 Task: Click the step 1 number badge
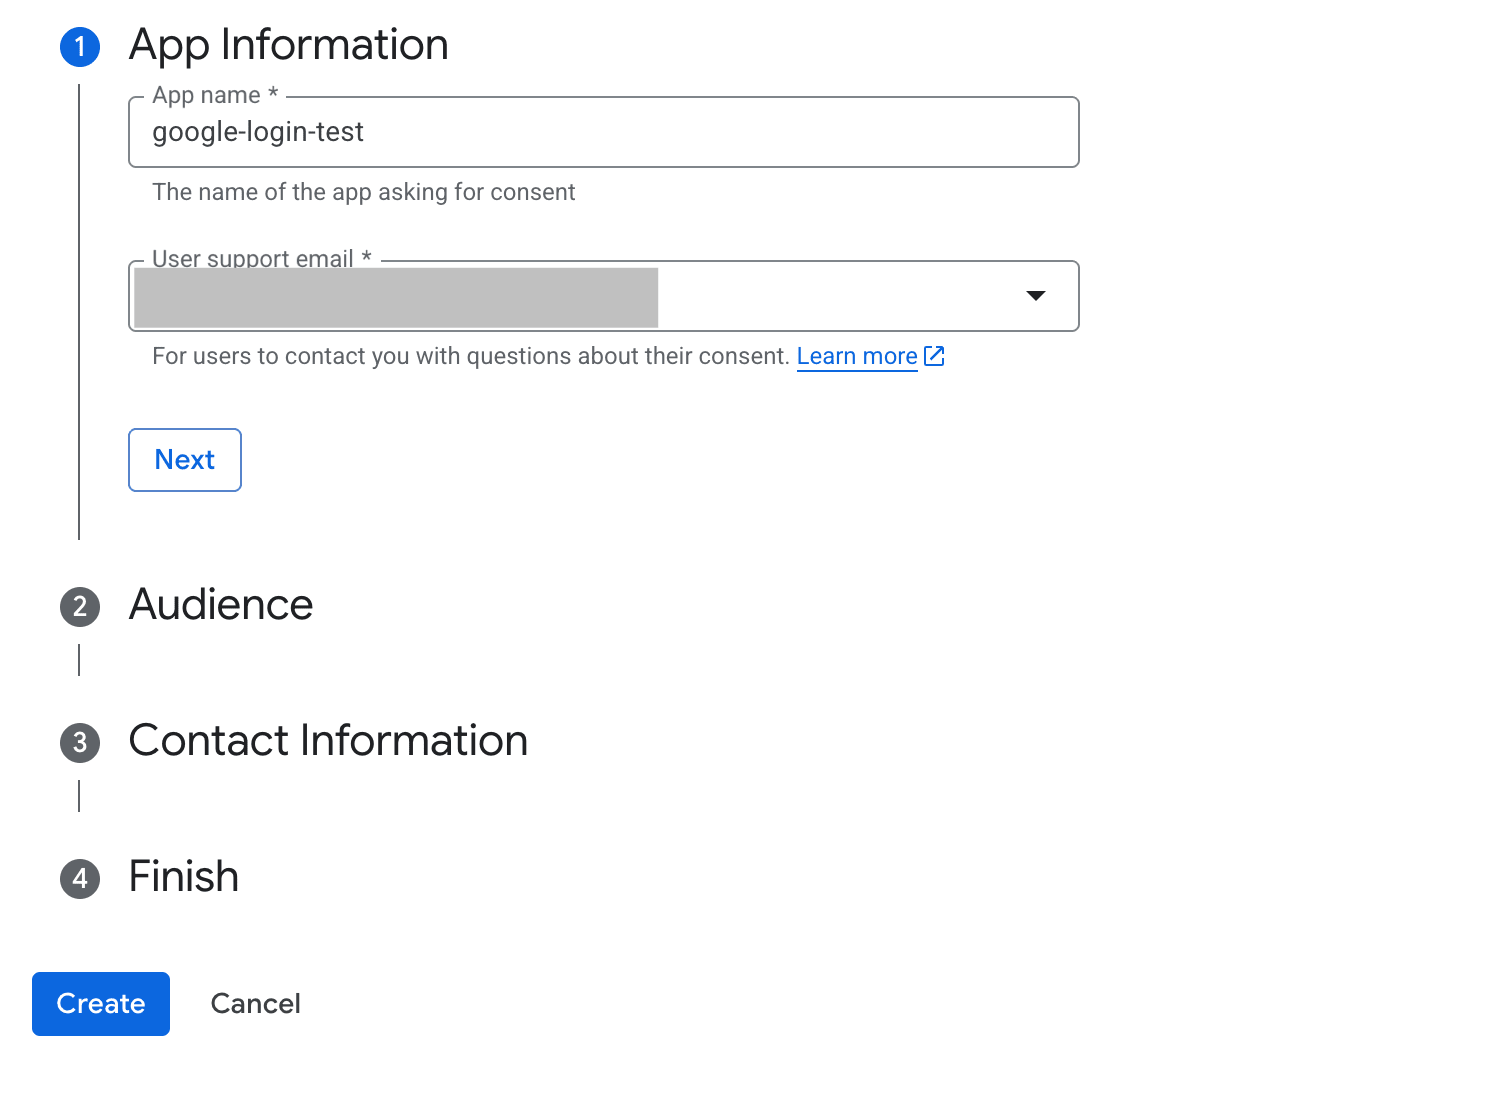click(80, 47)
